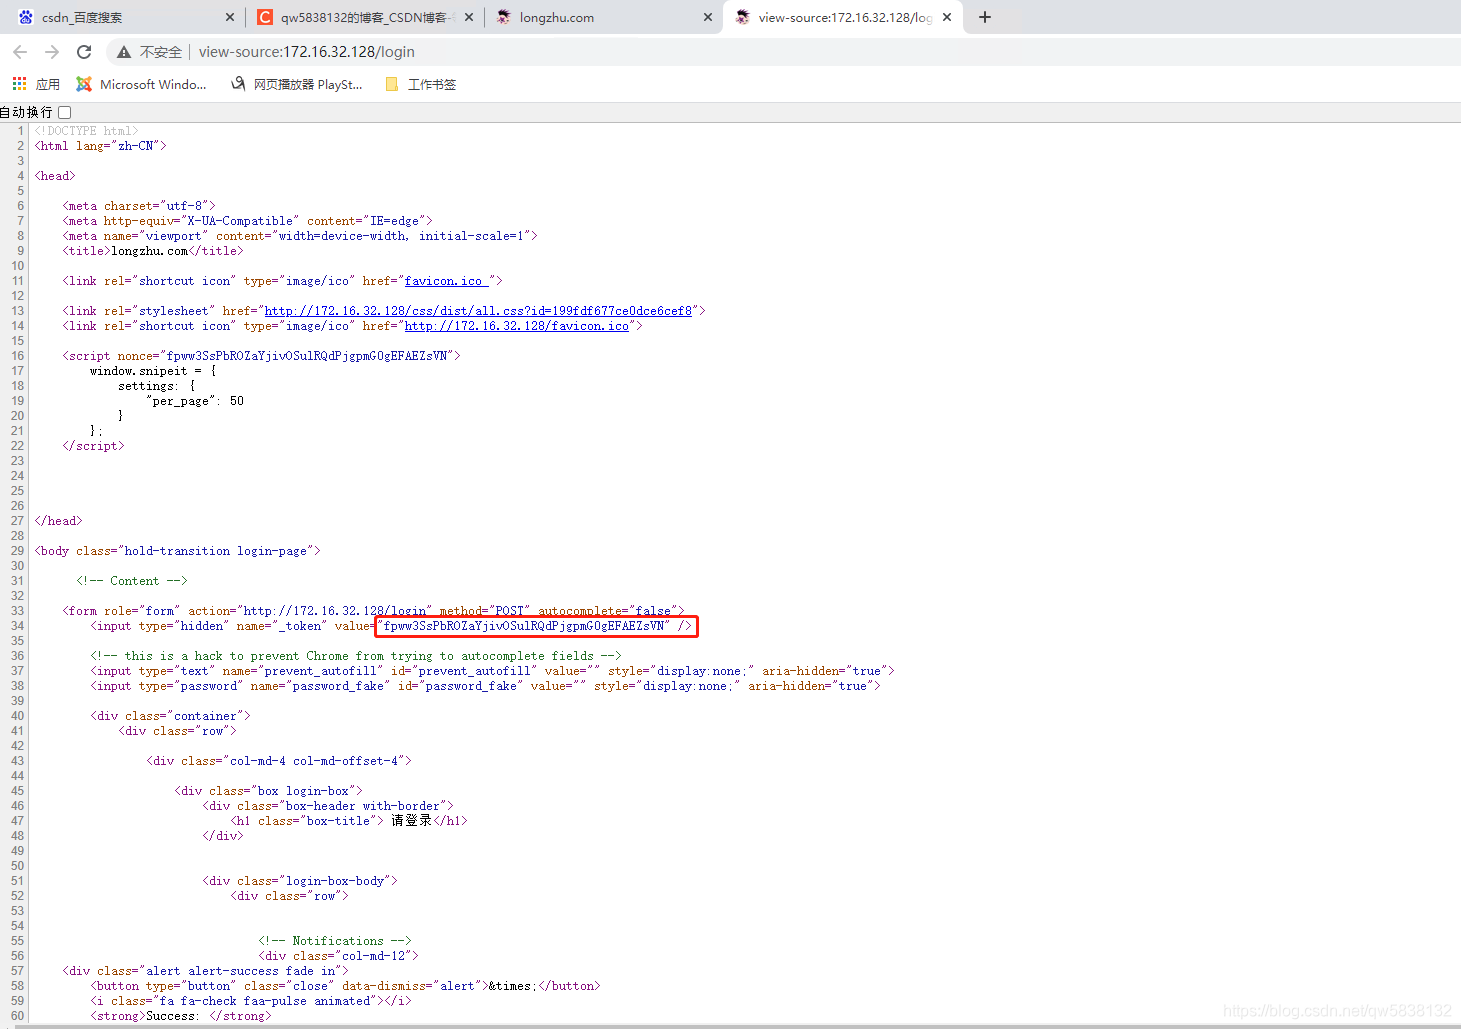
Task: Open the 应用 apps grid icon
Action: click(19, 84)
